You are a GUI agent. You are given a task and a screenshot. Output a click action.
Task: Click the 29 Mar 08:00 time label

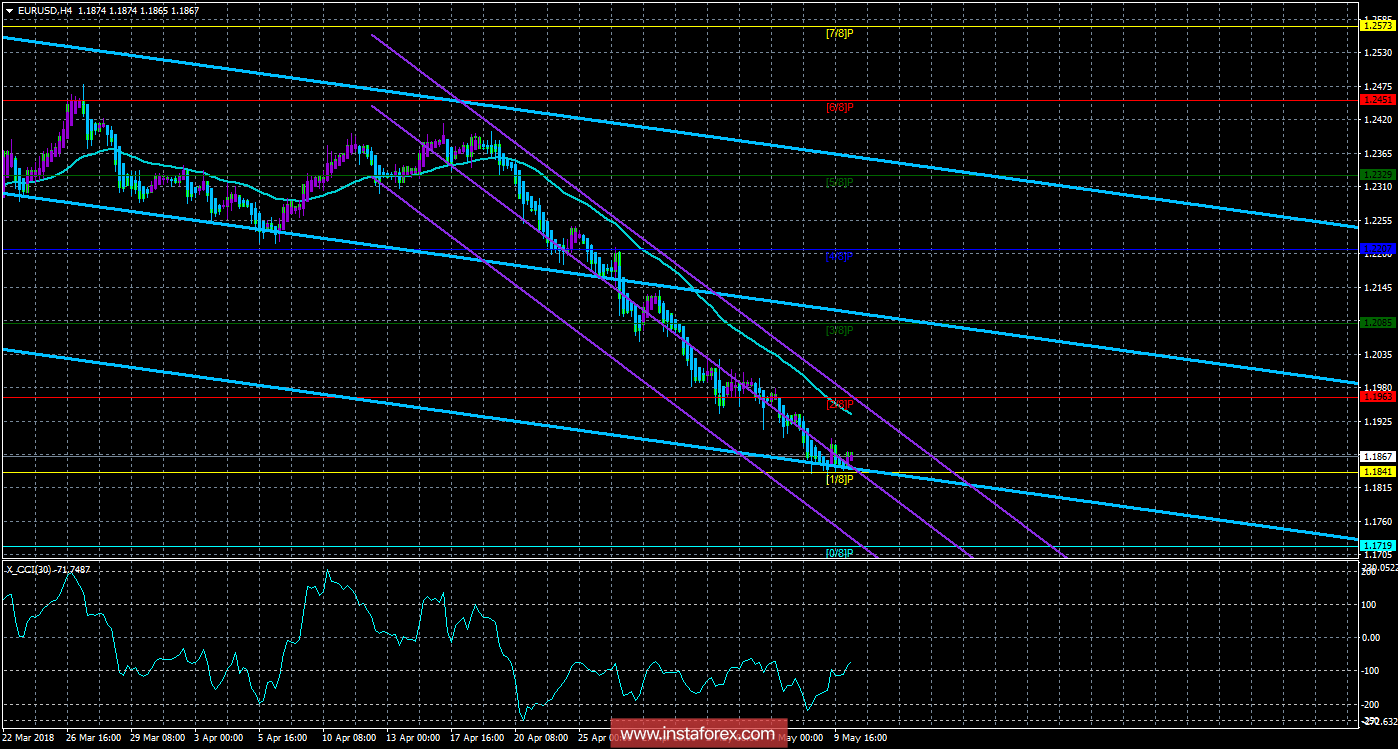pos(157,738)
